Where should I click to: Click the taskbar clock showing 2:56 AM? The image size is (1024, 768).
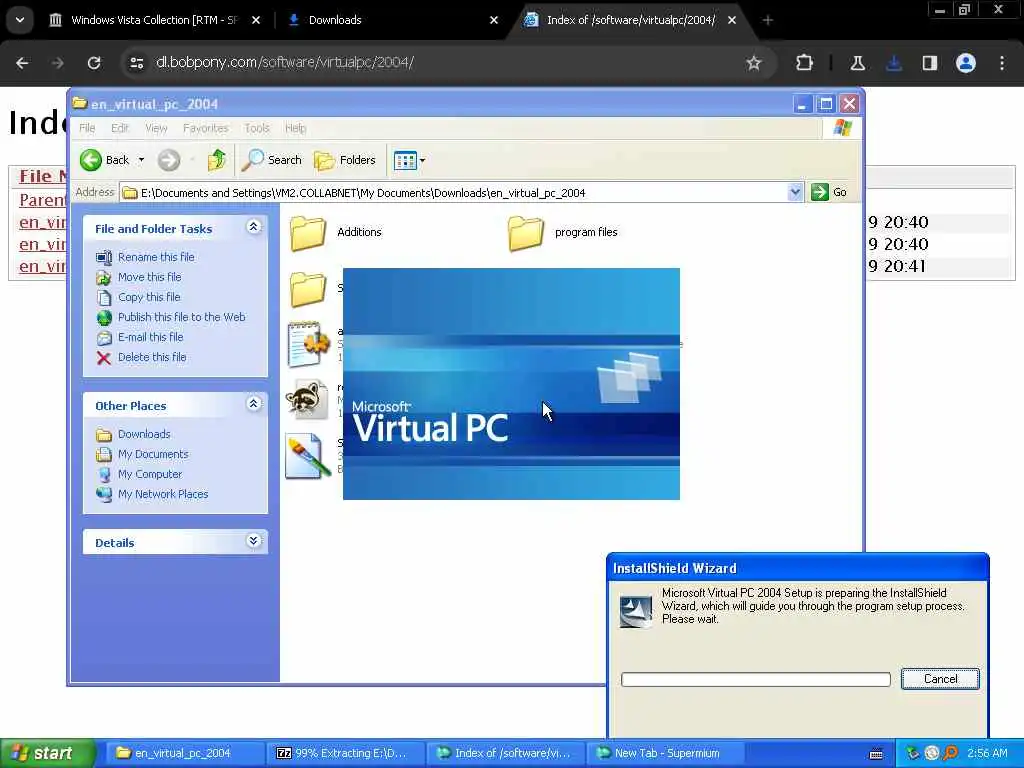pos(987,753)
